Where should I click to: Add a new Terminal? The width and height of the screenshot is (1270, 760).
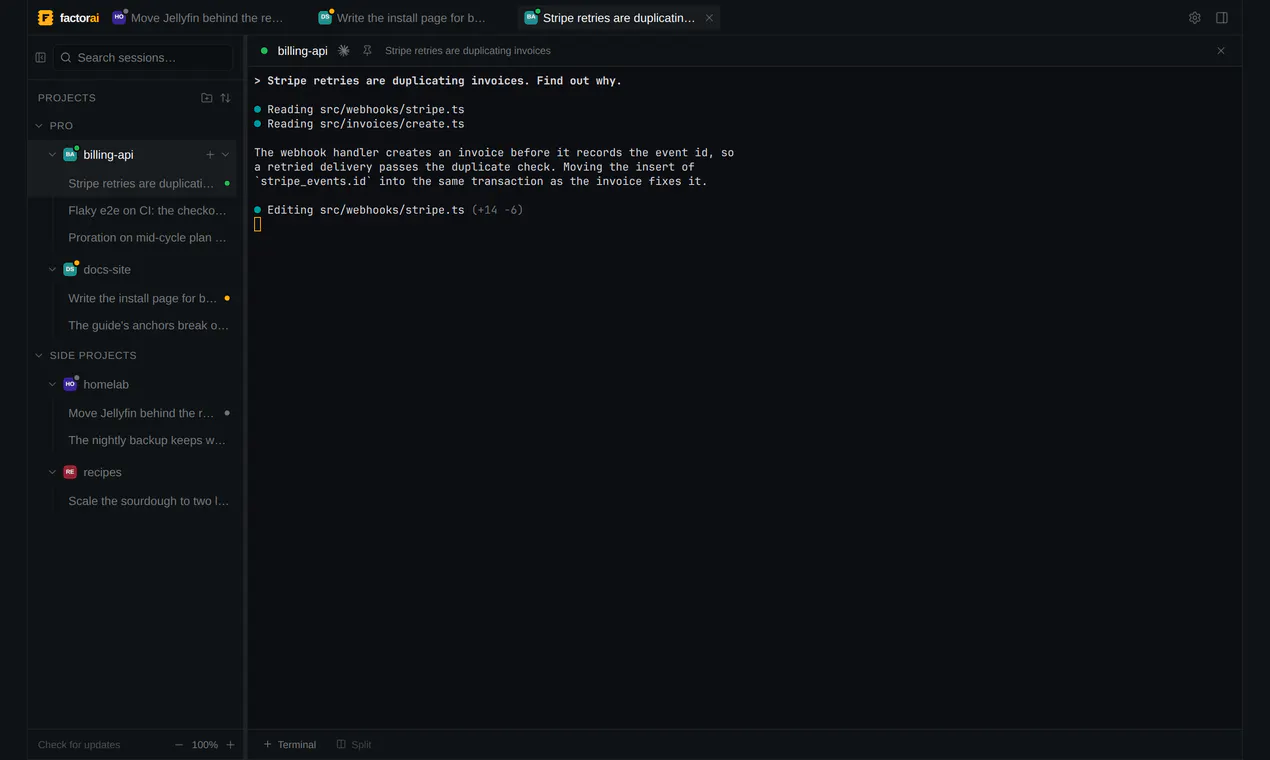(289, 745)
